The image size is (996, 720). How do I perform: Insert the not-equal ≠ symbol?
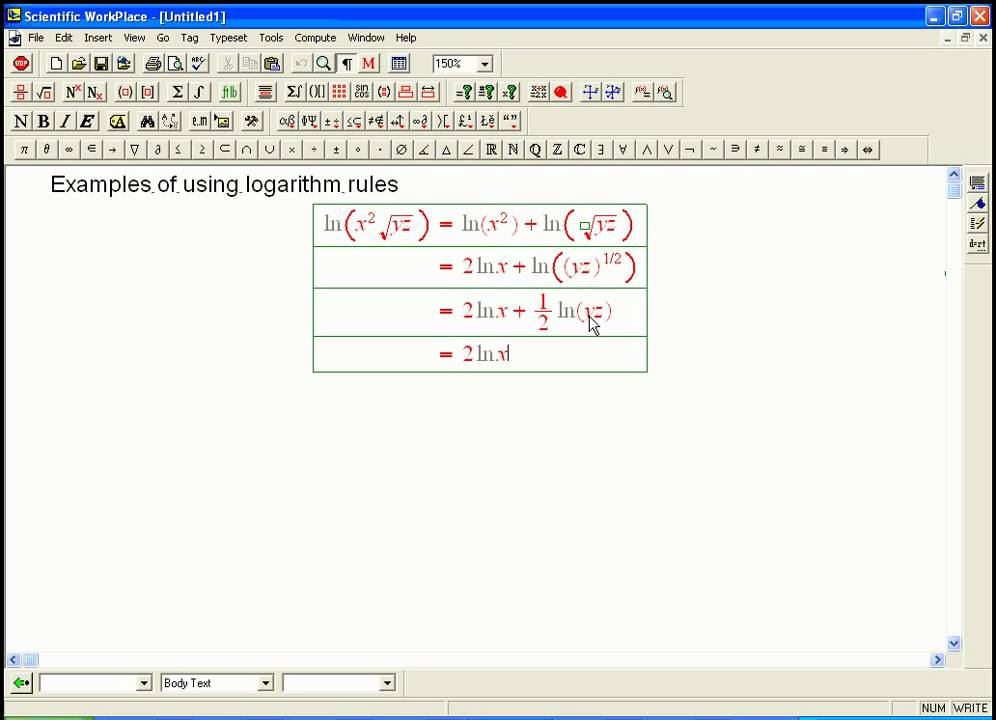pos(757,150)
